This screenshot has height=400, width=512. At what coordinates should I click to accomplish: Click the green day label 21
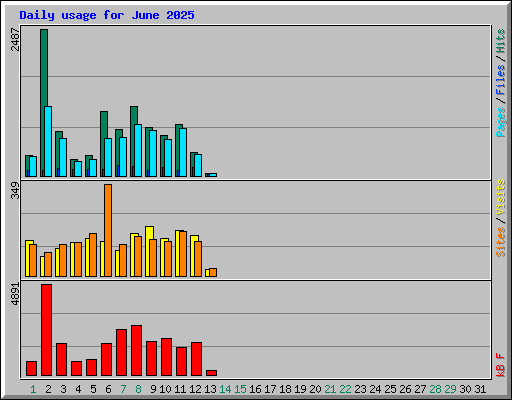point(330,389)
